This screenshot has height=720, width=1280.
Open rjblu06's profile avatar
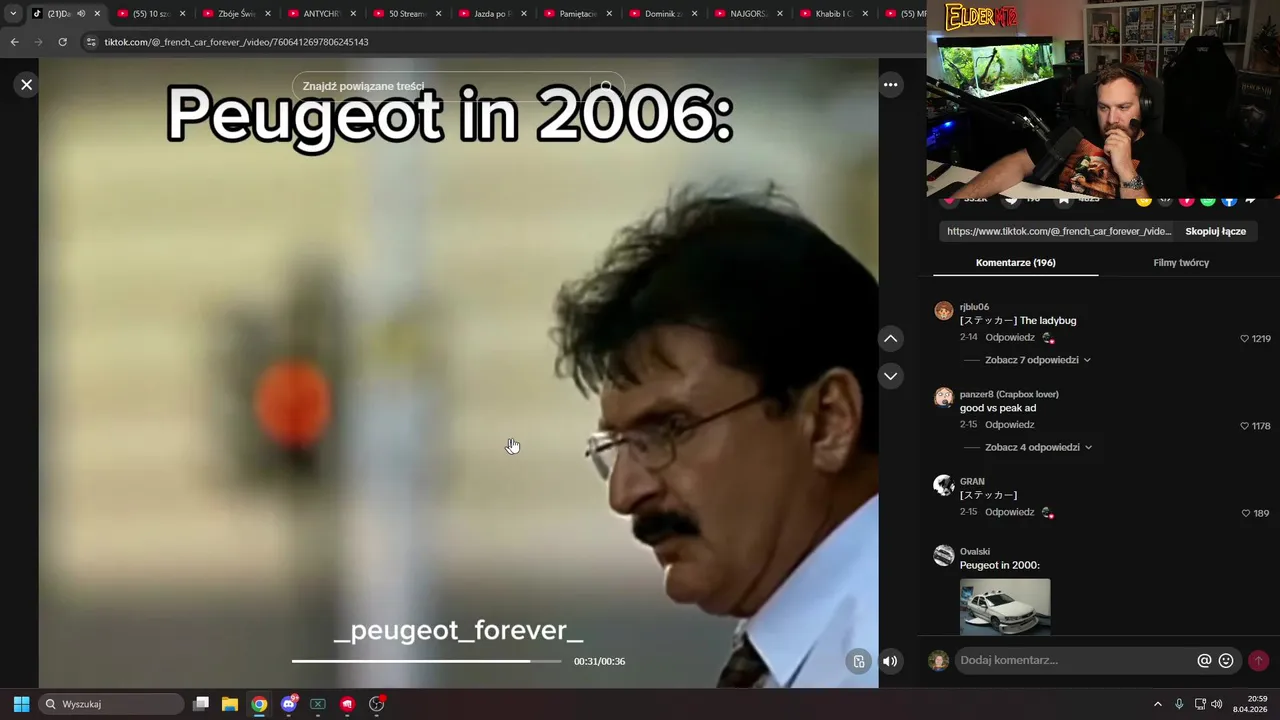coord(943,310)
